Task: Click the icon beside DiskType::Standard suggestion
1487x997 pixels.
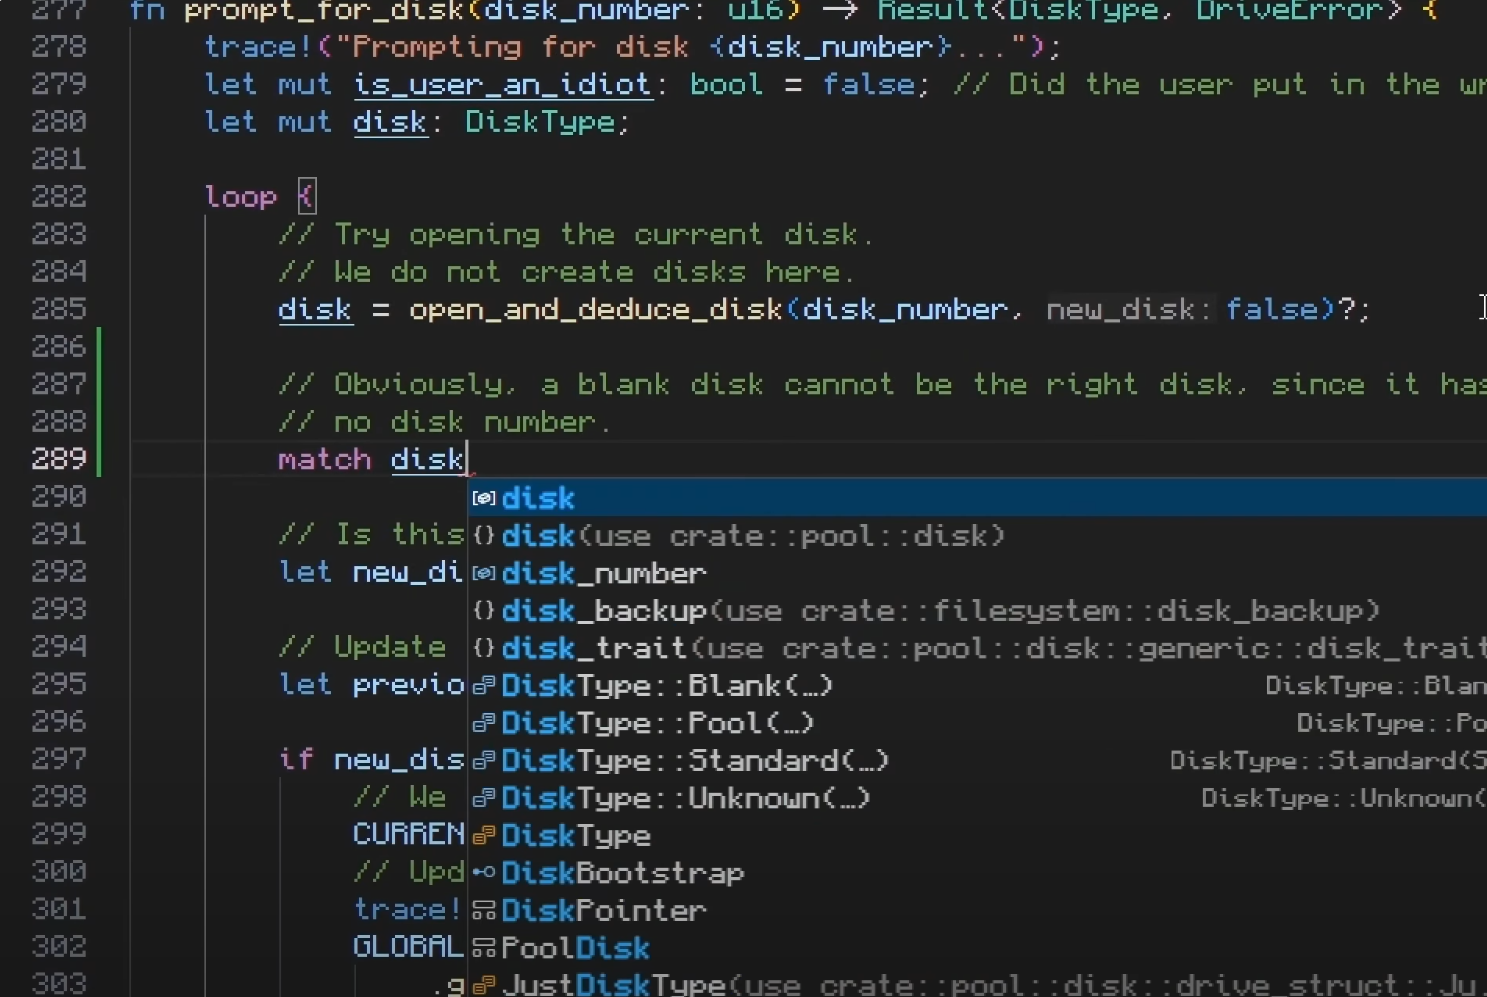Action: coord(484,761)
